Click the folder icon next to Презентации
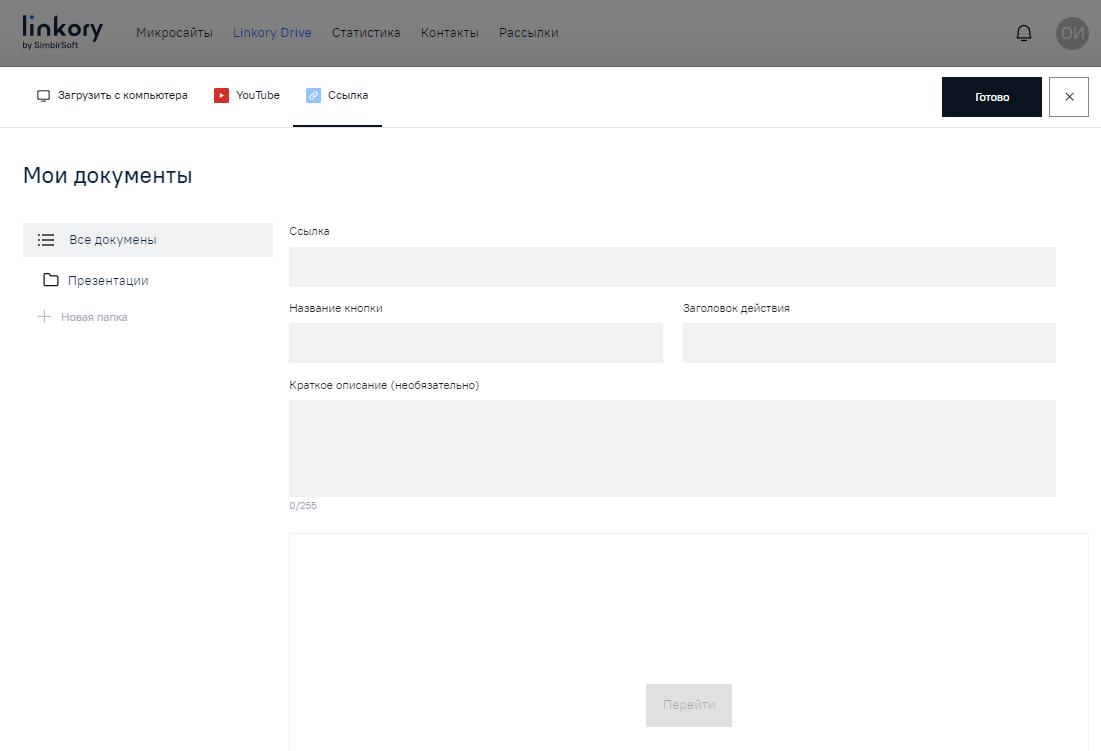Screen dimensions: 1101x751 coord(51,280)
